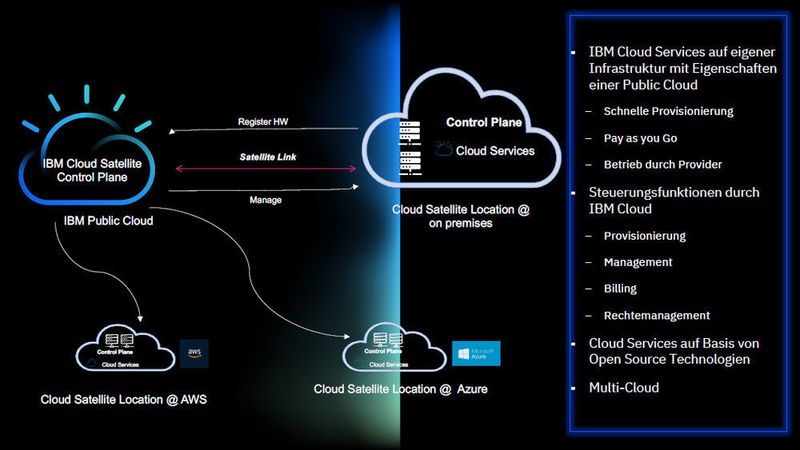This screenshot has height=450, width=800.
Task: Click the 'Register HW' arrow label
Action: 263,122
